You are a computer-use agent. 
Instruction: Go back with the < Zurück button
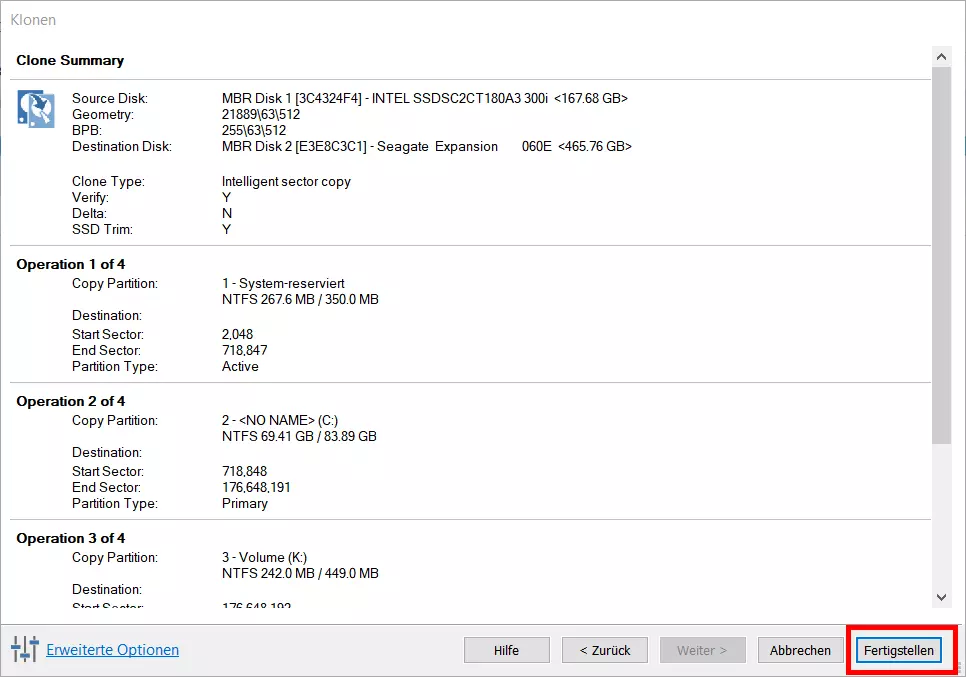(605, 650)
